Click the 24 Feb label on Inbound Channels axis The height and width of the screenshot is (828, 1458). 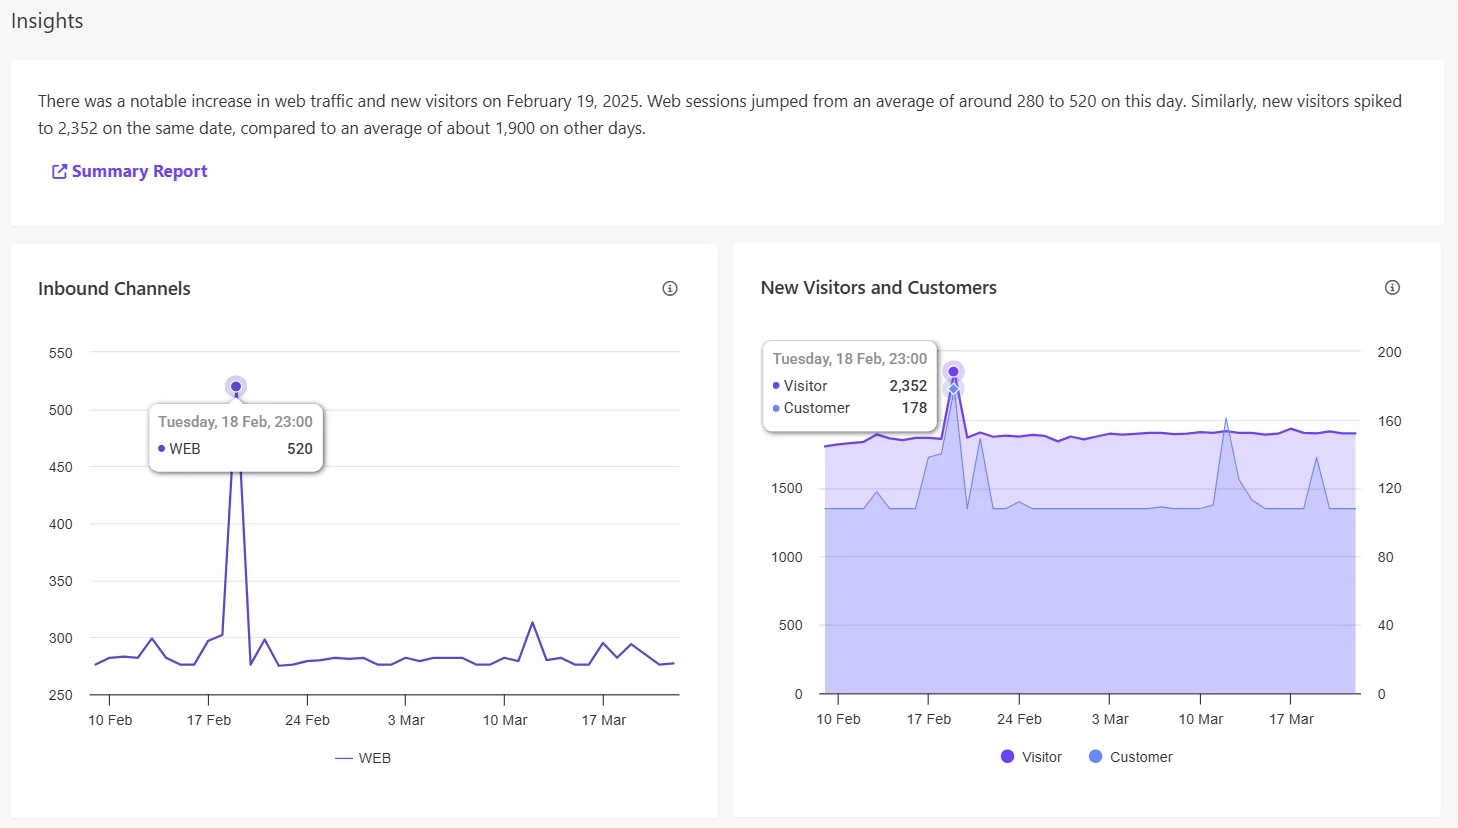(307, 720)
